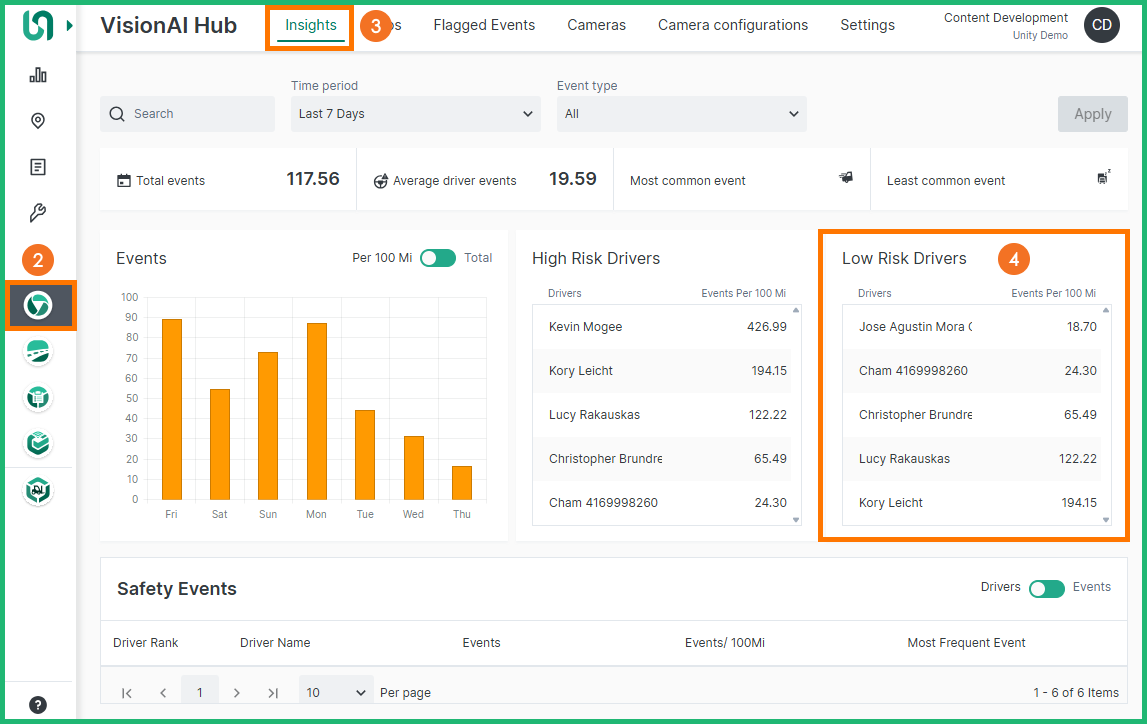Click the Monday bar in Events chart
Screen dimensions: 1147x724
[316, 411]
